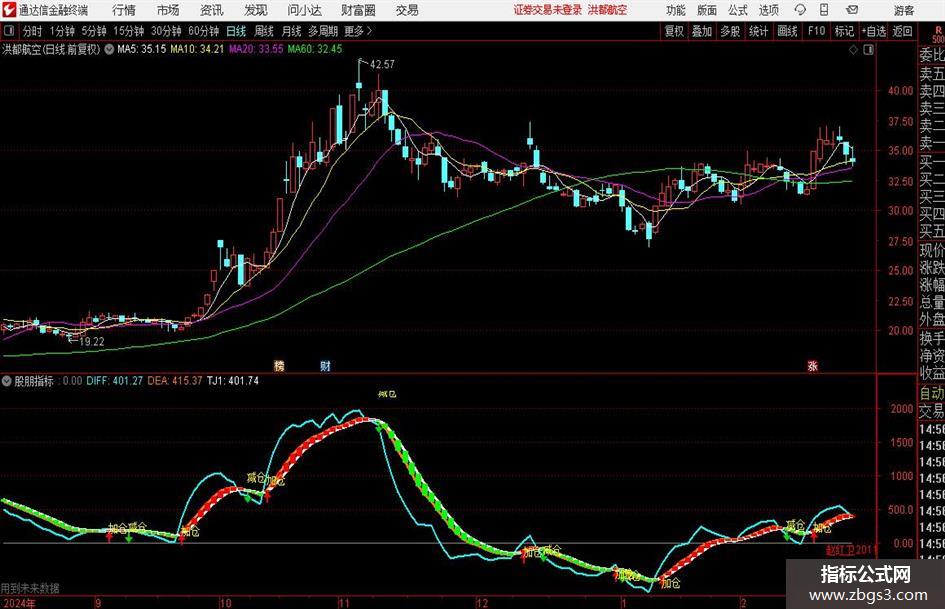Switch to the 30分钟 period tab

click(x=166, y=31)
